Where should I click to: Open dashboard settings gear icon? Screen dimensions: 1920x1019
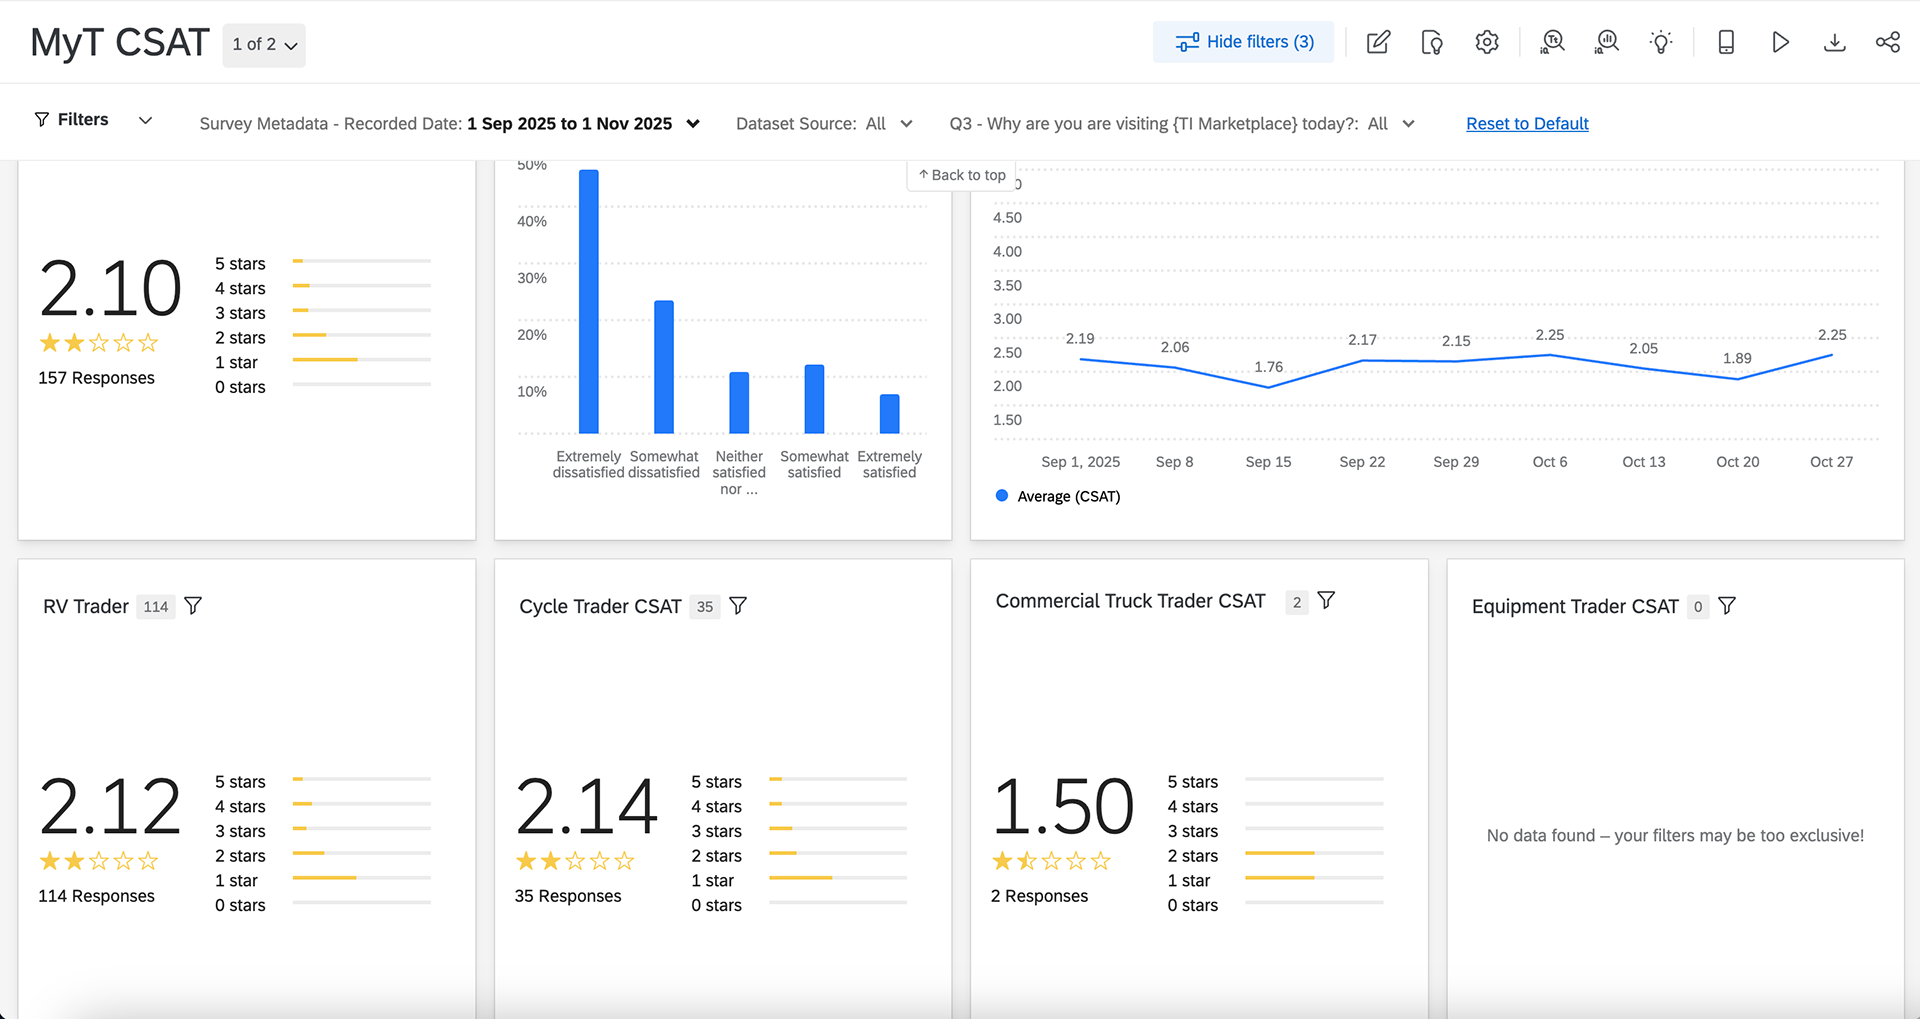(1487, 42)
